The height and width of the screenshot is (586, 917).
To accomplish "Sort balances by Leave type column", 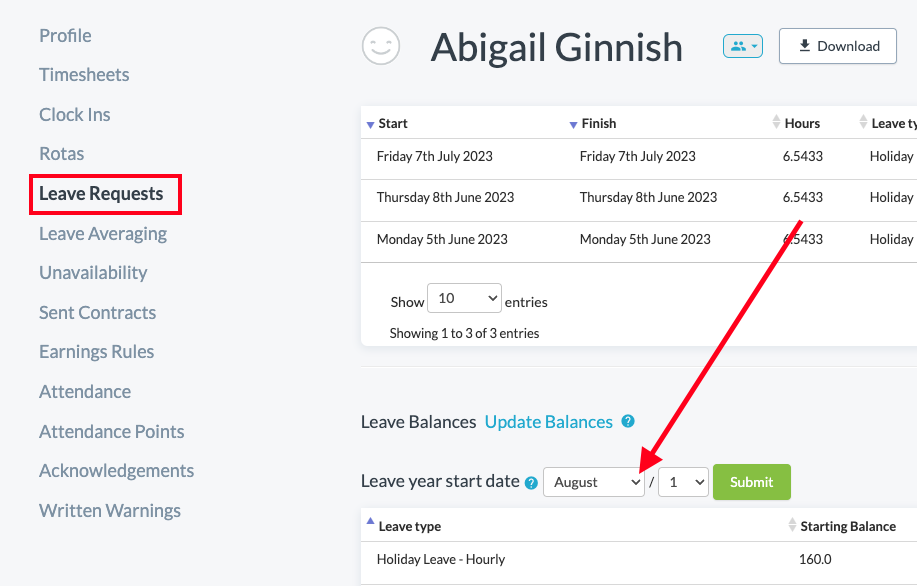I will click(409, 526).
